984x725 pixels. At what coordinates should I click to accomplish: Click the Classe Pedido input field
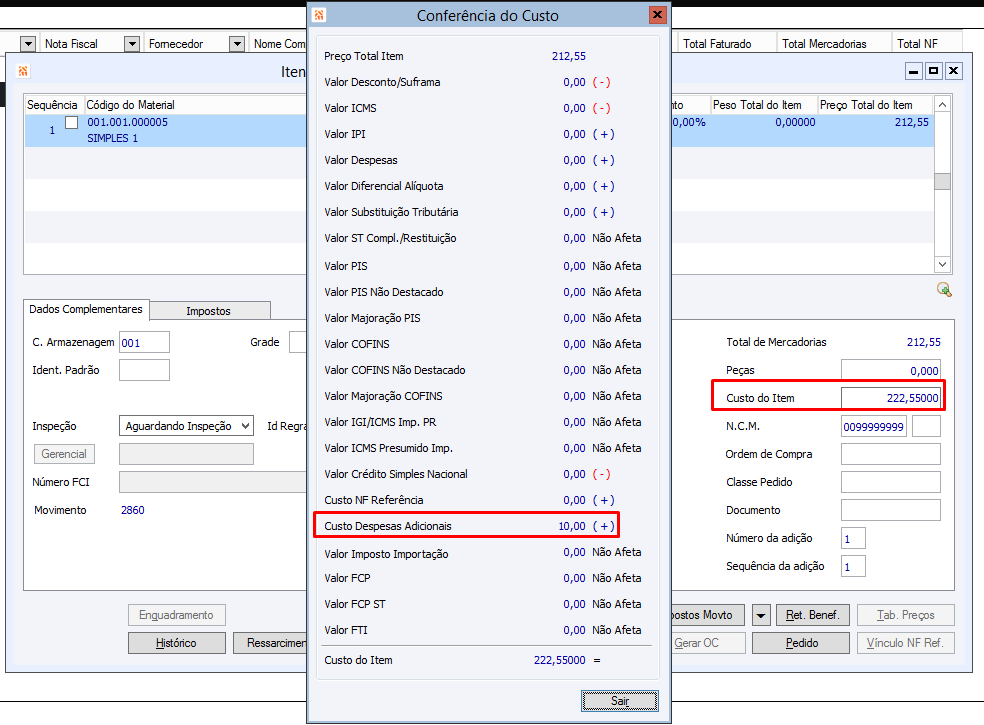(x=890, y=482)
